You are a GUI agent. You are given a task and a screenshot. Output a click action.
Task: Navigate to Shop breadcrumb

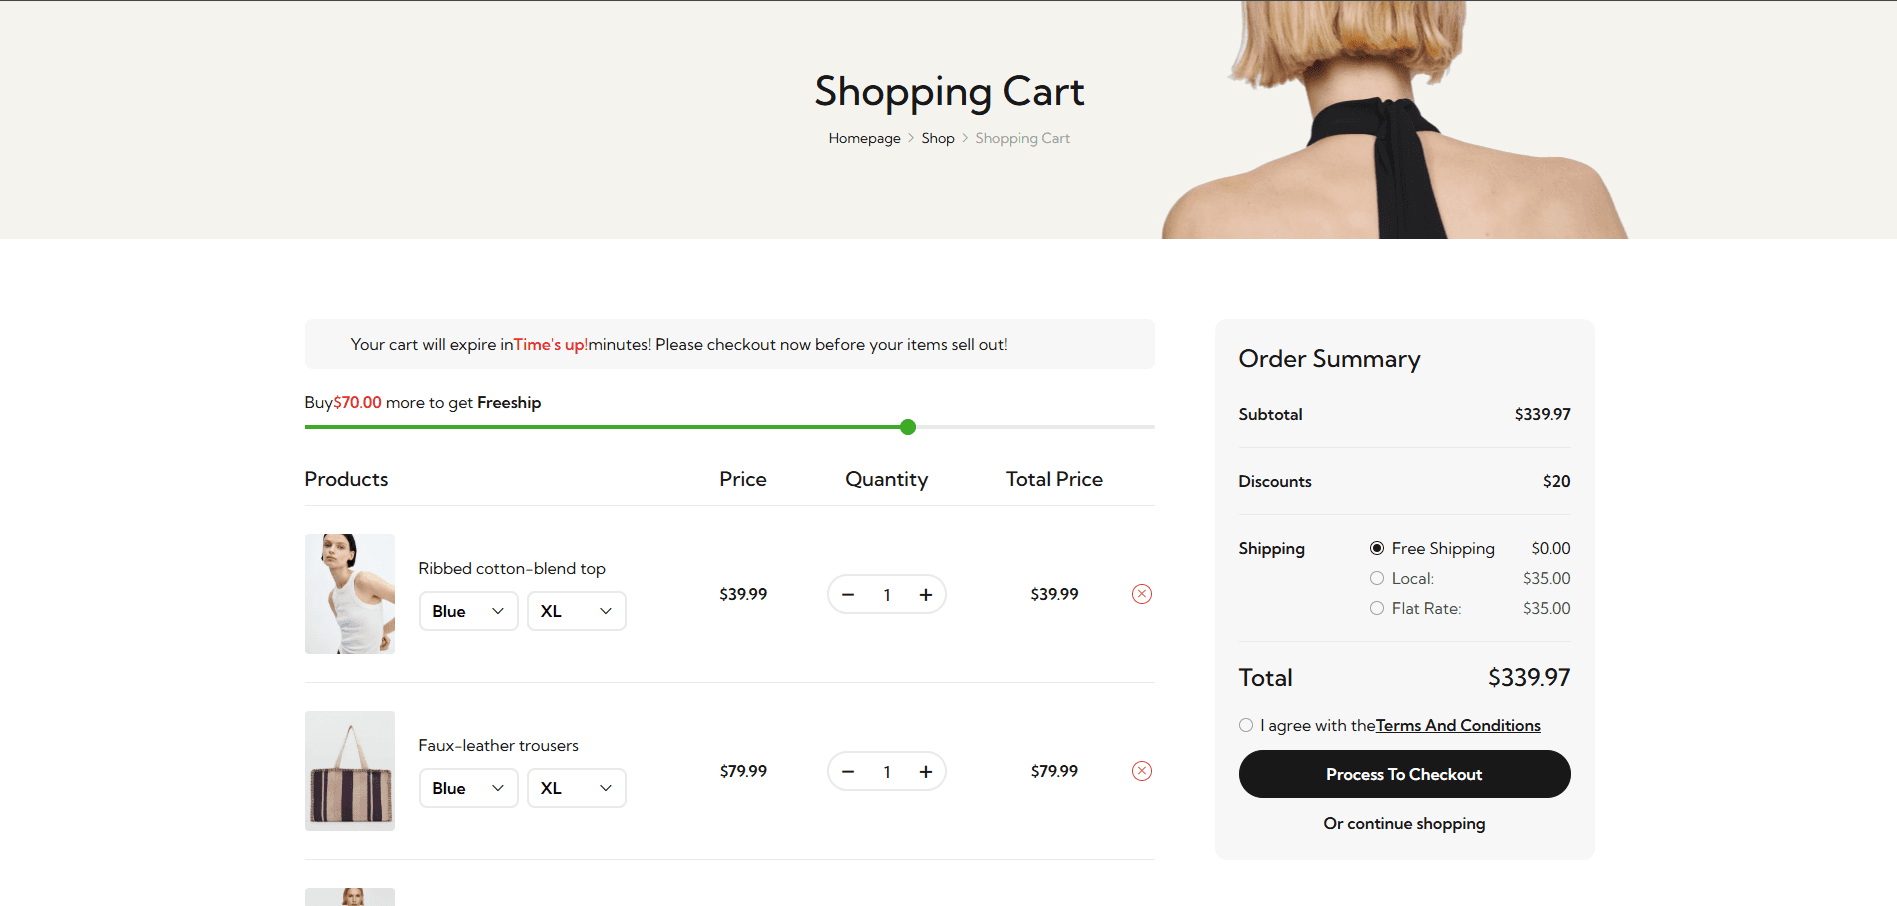(937, 138)
